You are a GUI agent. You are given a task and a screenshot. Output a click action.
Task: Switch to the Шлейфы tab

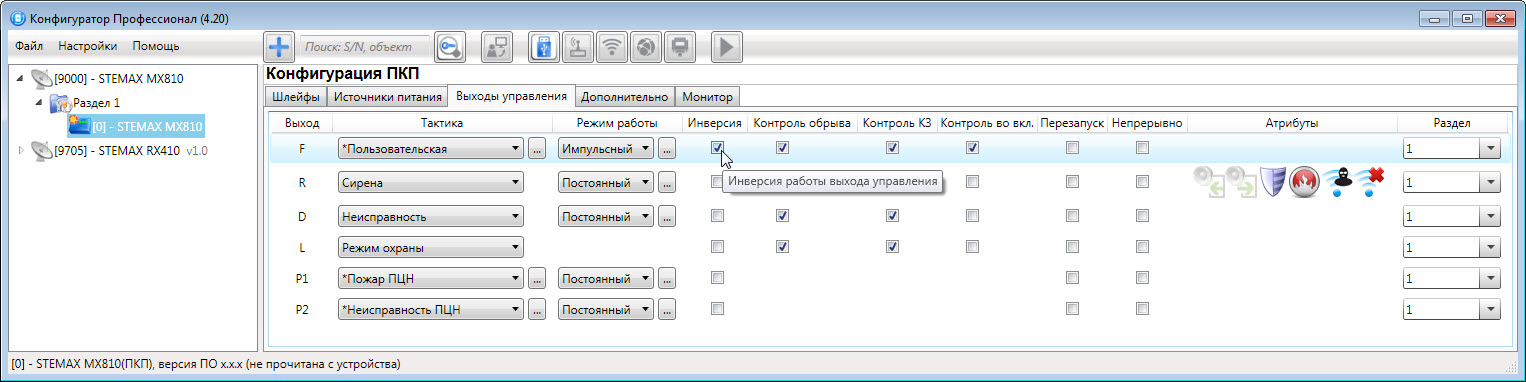(x=296, y=97)
